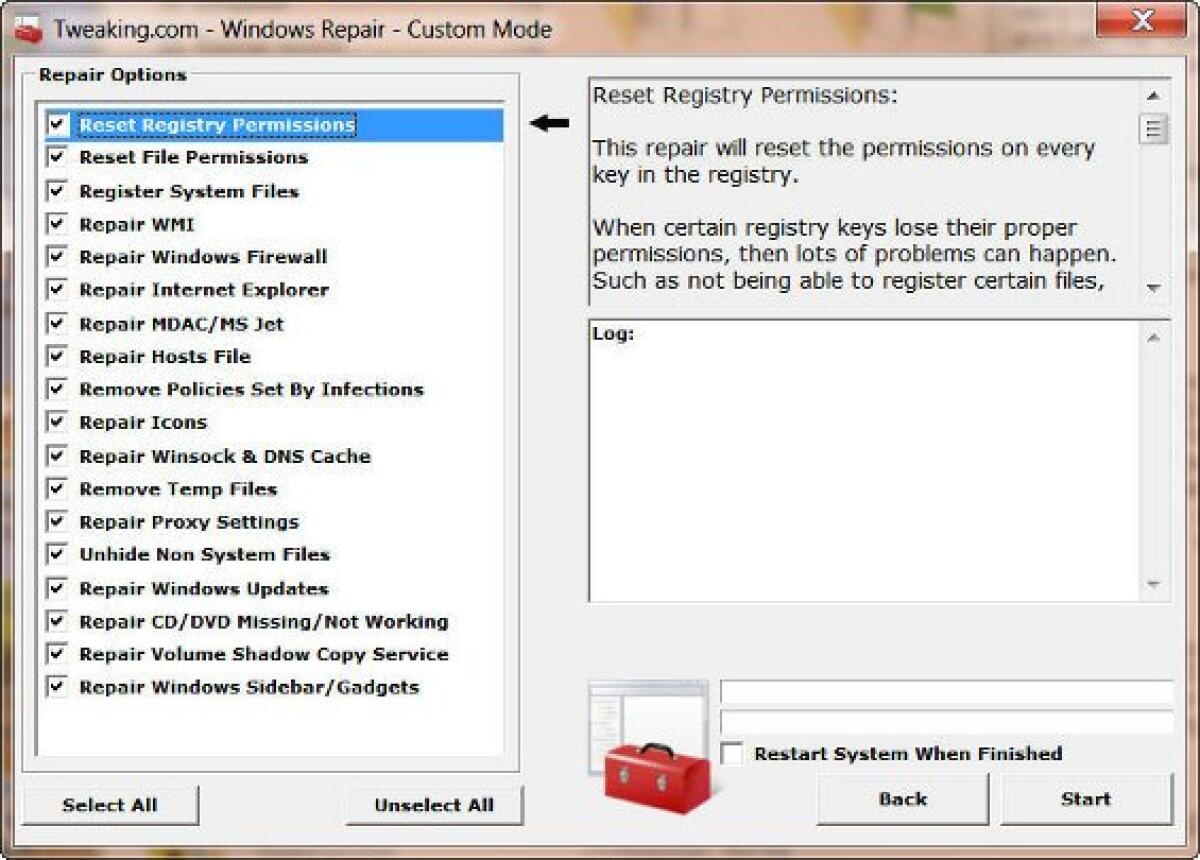Toggle Reset File Permissions option
The width and height of the screenshot is (1200, 860).
tap(58, 156)
